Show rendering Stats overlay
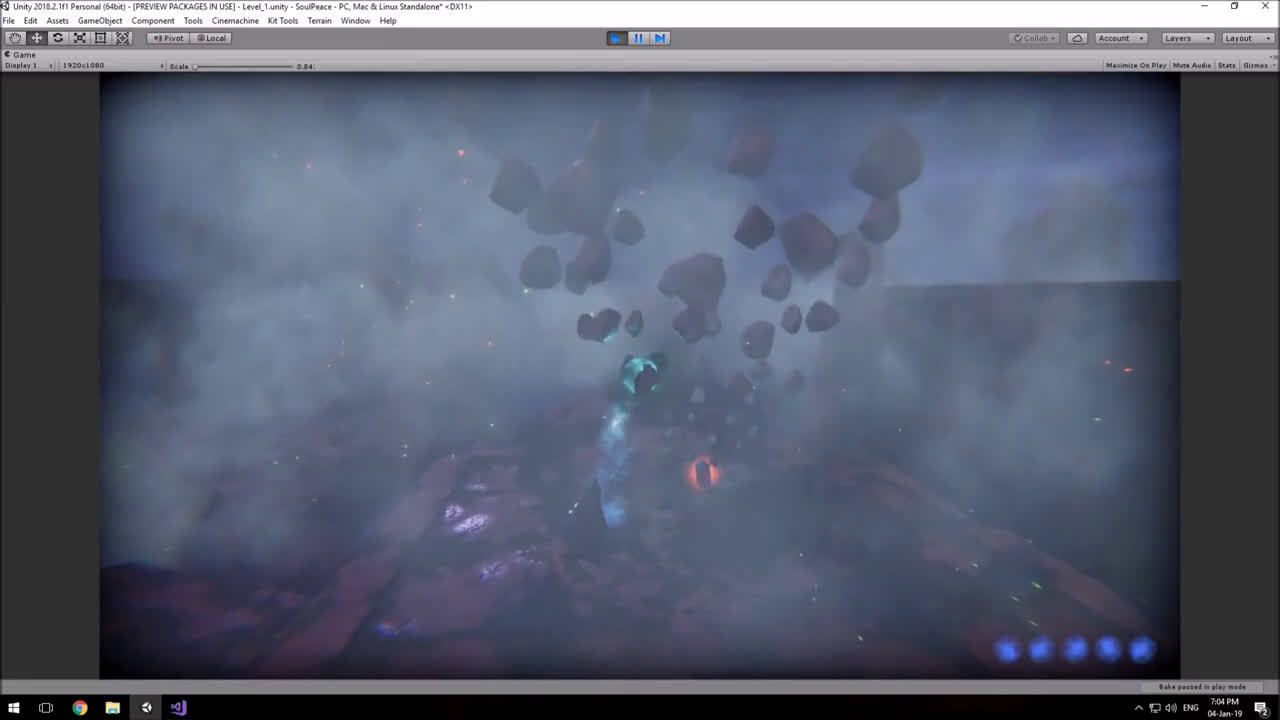The width and height of the screenshot is (1280, 720). [x=1226, y=65]
